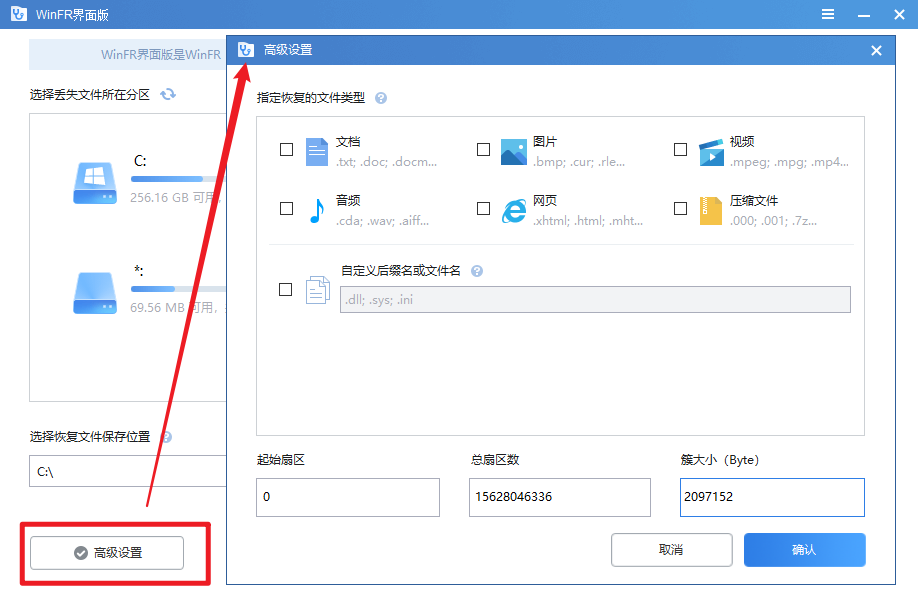Click help icon beside 选择恢复文件保存位置

[166, 437]
